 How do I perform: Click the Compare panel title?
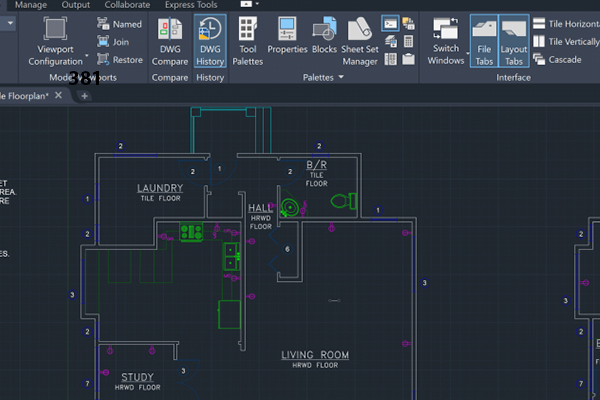(170, 77)
